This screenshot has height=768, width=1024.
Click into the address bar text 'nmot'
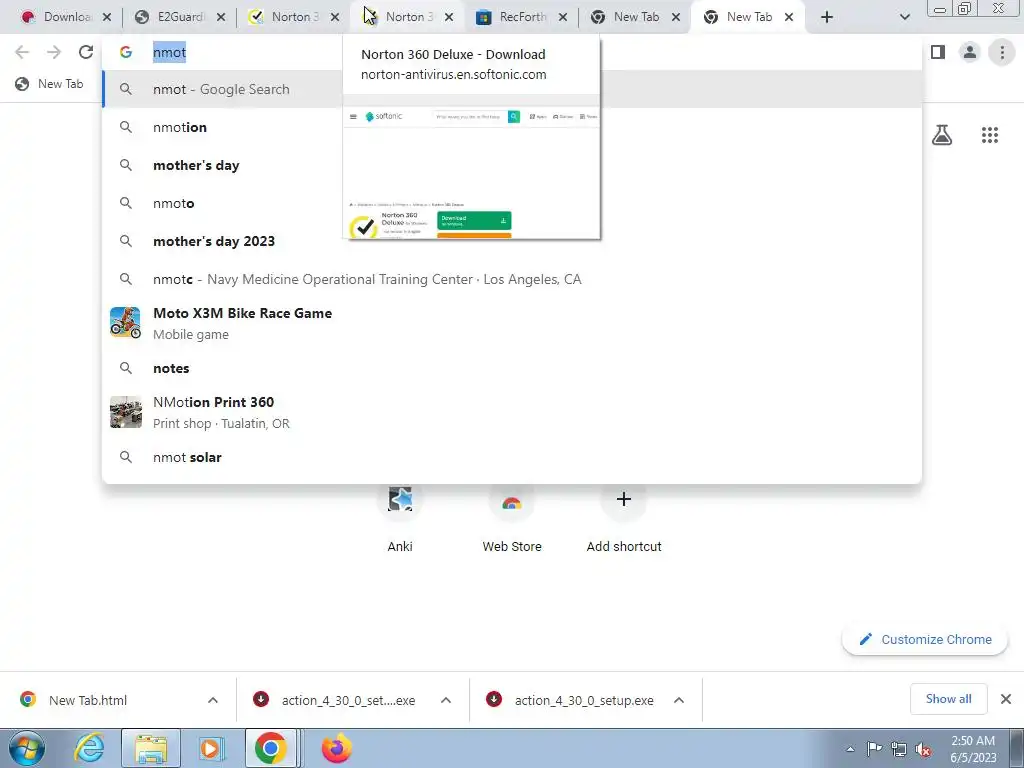169,52
